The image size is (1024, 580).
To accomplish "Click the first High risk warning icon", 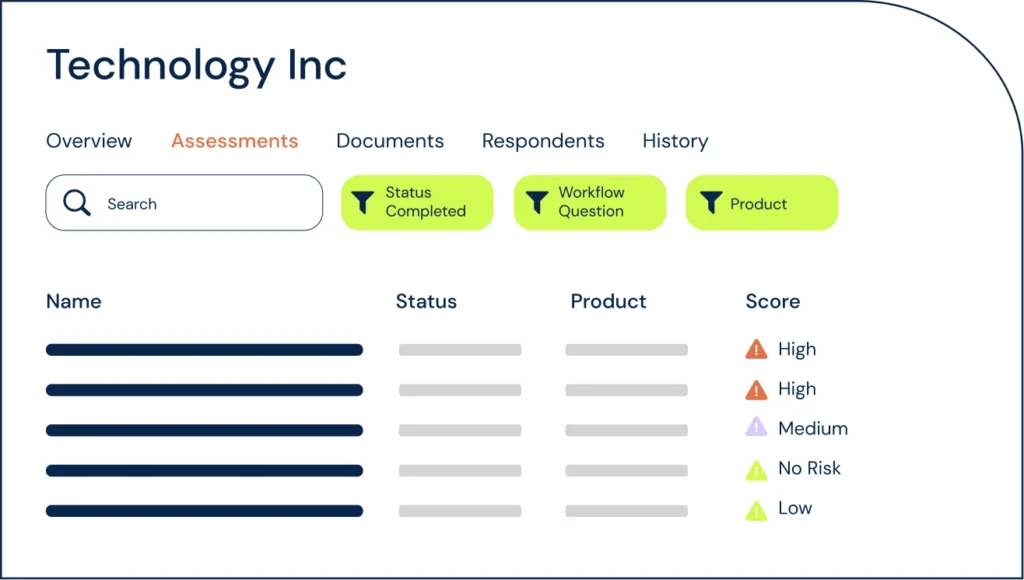I will 756,349.
